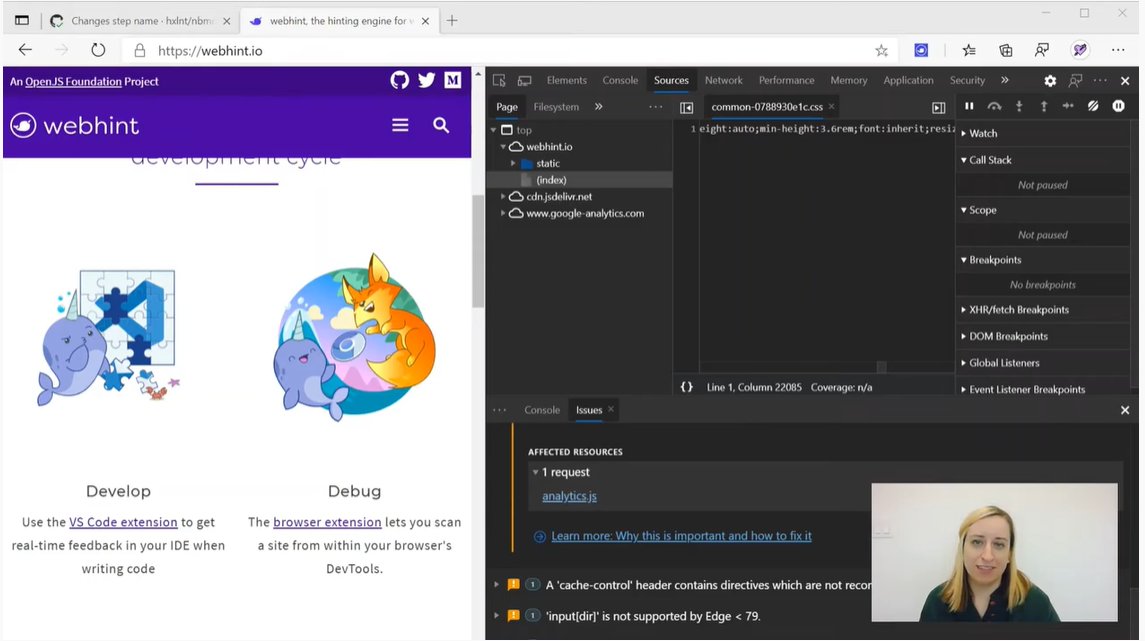Switch to the Performance panel
1145x641 pixels.
[x=786, y=80]
